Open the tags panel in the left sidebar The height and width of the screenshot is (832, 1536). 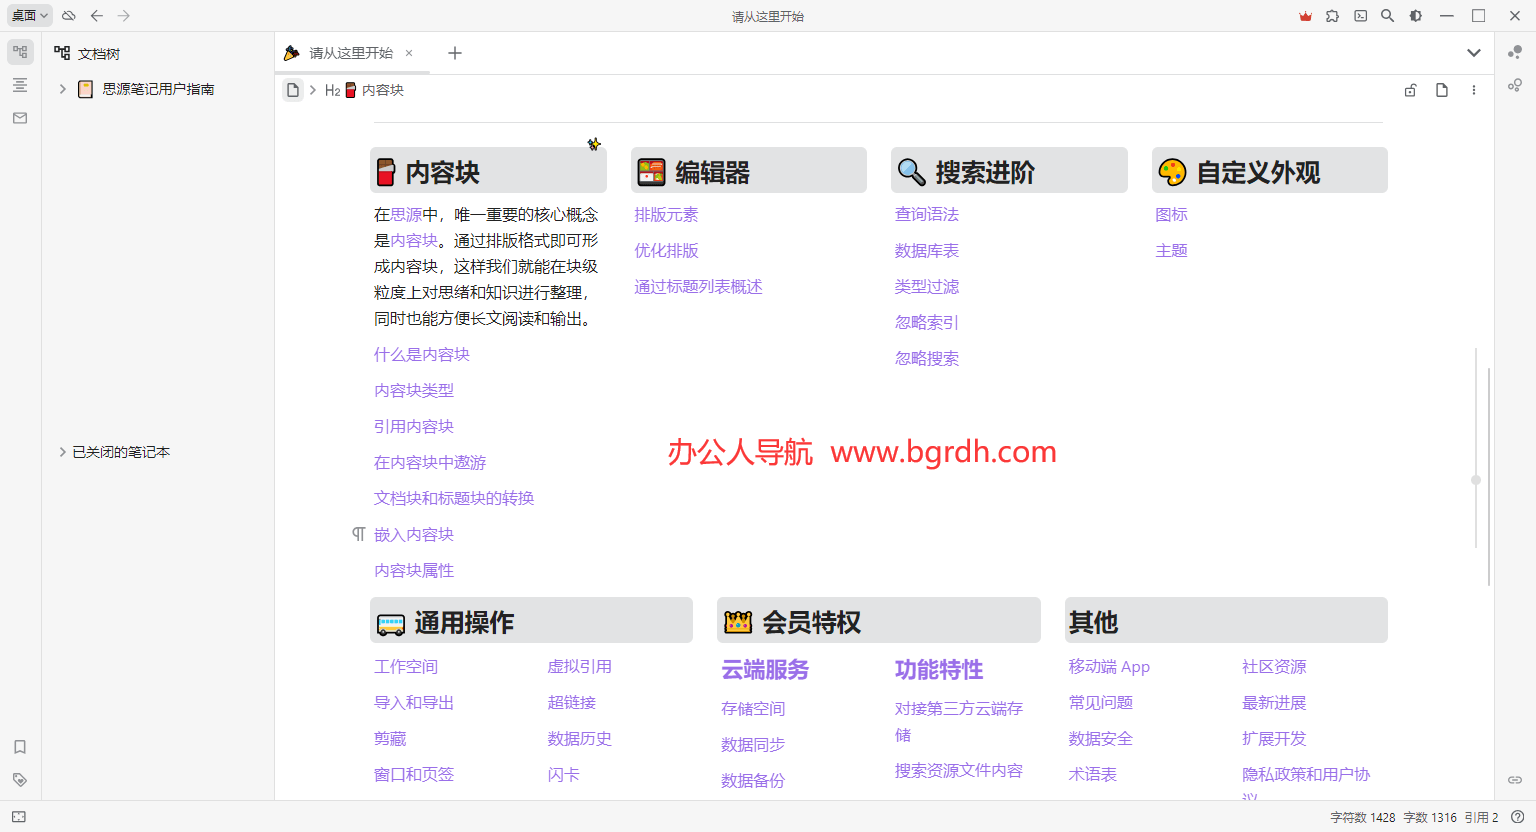pyautogui.click(x=19, y=779)
